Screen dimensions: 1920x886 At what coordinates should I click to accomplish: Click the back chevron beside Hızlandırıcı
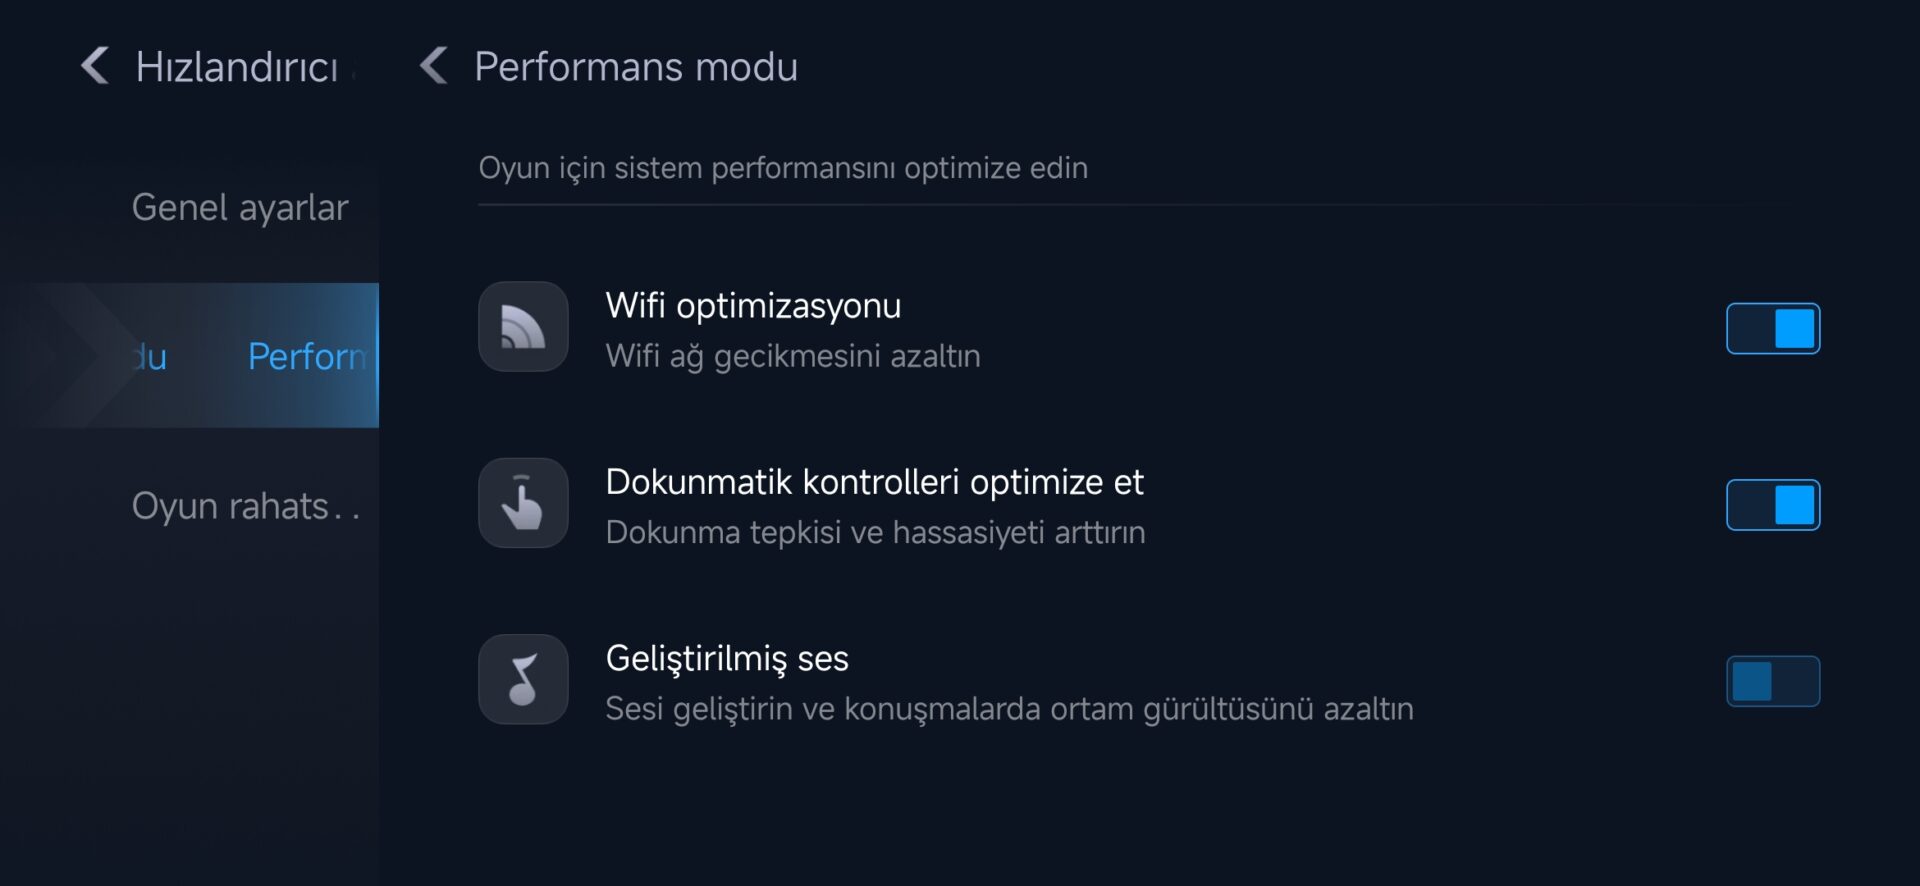point(95,66)
